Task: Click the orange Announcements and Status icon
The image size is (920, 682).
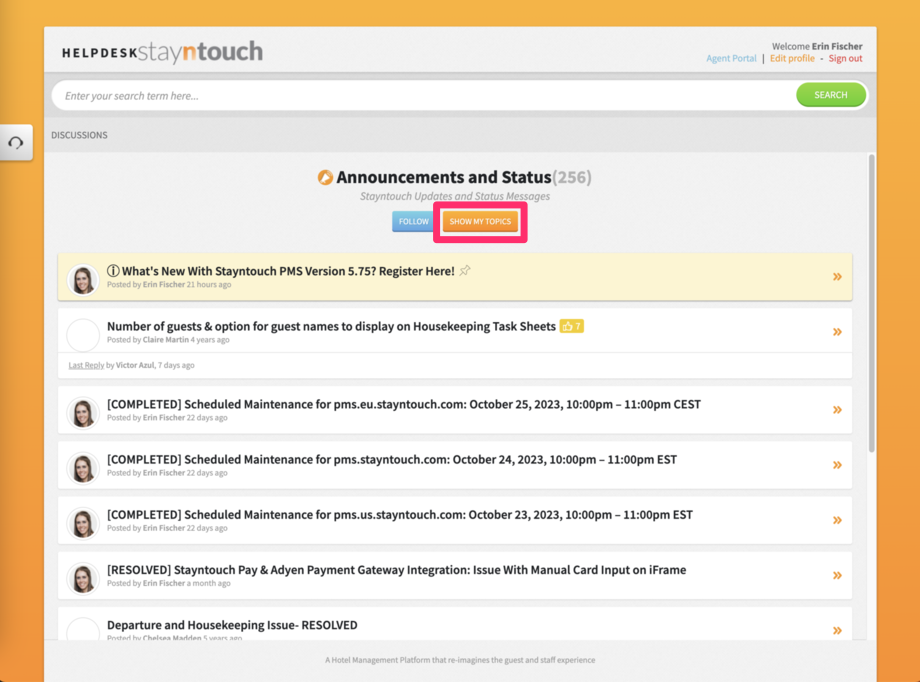Action: pos(325,177)
